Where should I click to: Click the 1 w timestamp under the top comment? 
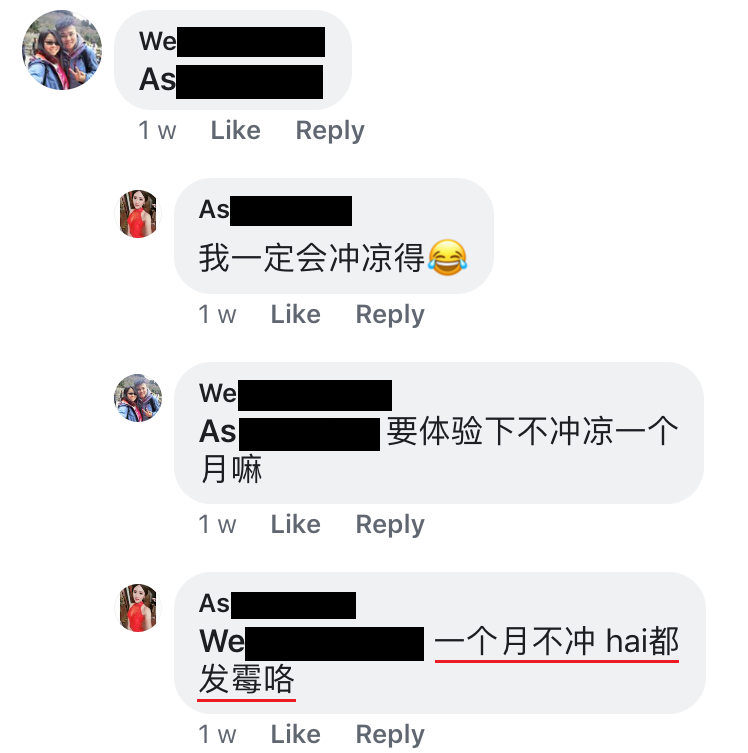pos(157,131)
